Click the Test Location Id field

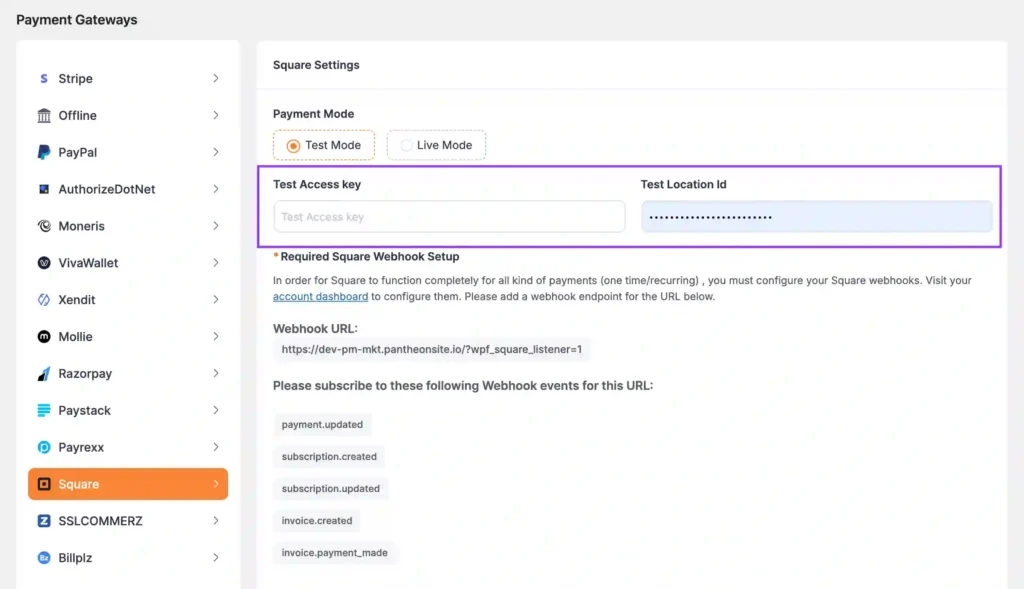coord(816,217)
